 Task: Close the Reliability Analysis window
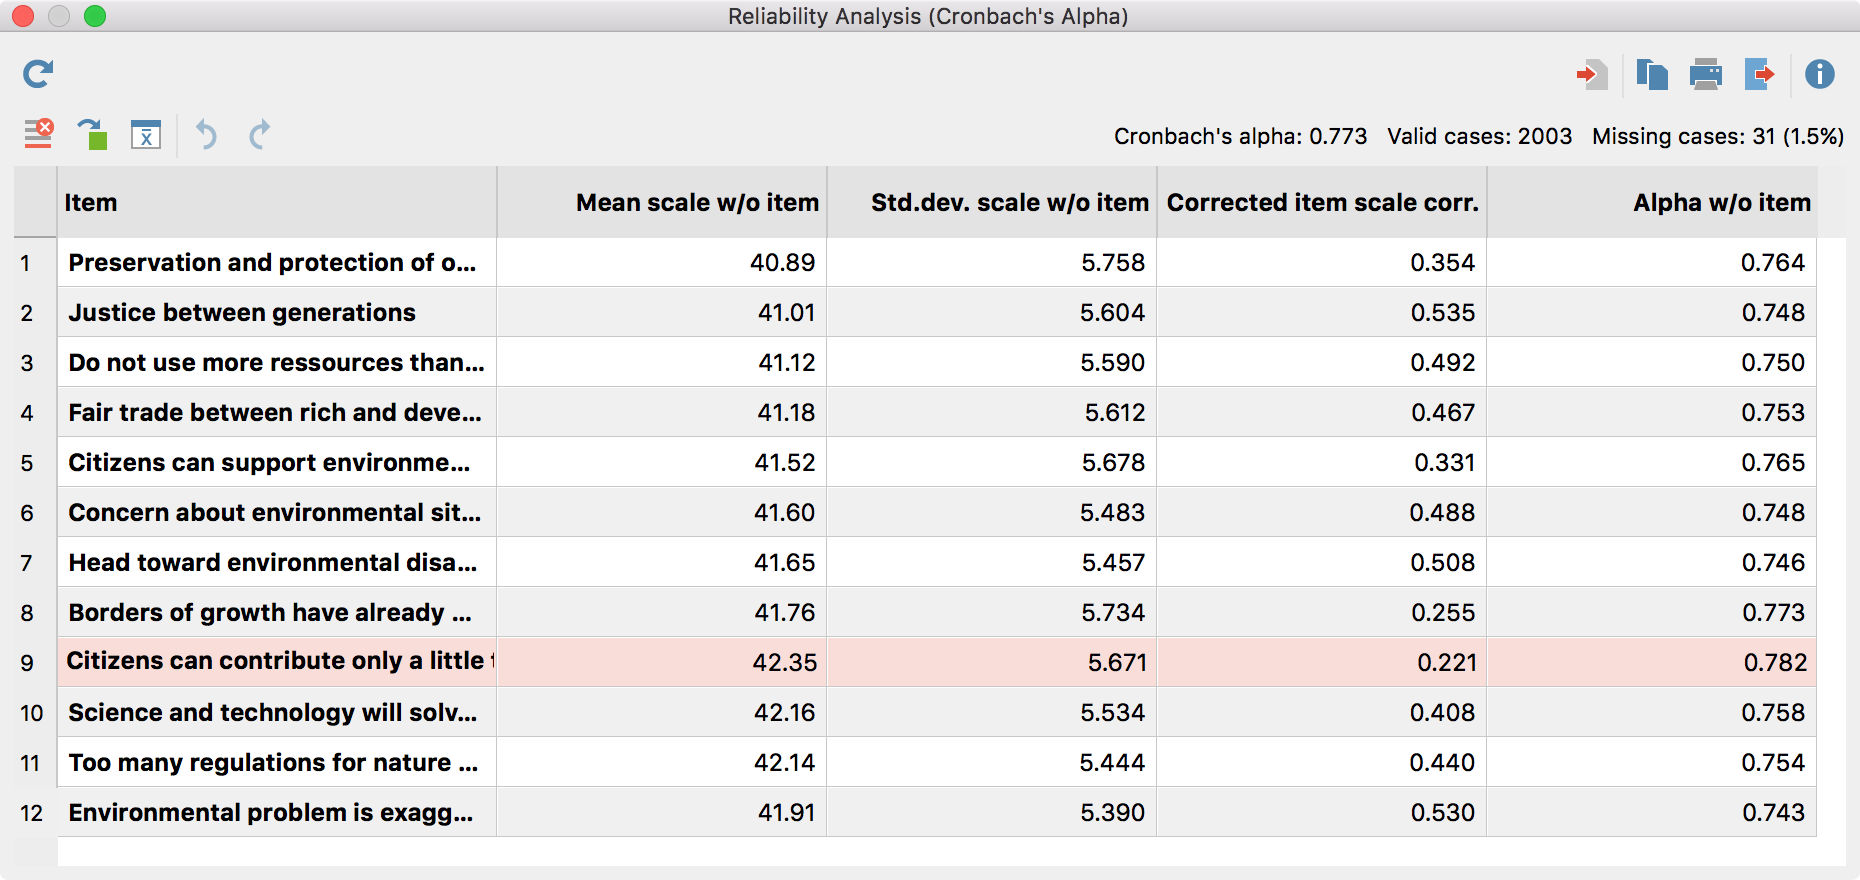click(x=22, y=16)
